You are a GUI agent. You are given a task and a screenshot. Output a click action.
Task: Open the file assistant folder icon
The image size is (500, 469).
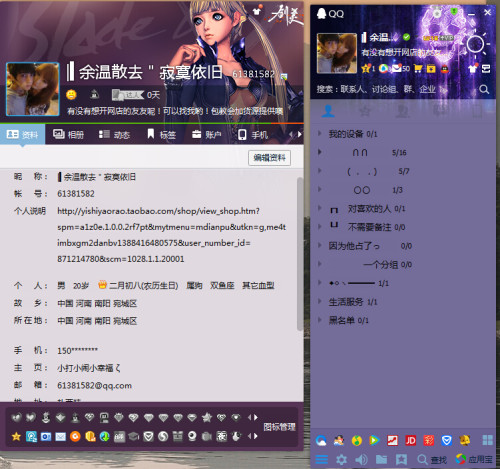[x=381, y=460]
